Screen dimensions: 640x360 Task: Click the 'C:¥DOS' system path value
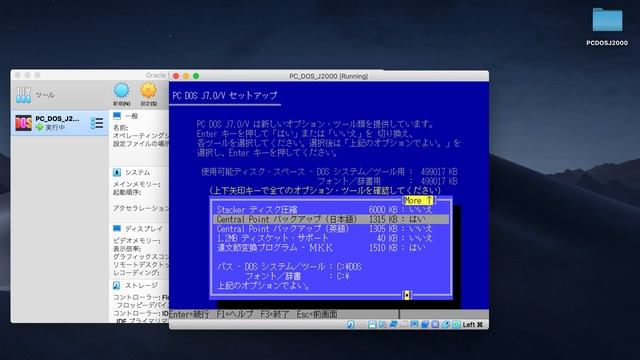tap(349, 267)
